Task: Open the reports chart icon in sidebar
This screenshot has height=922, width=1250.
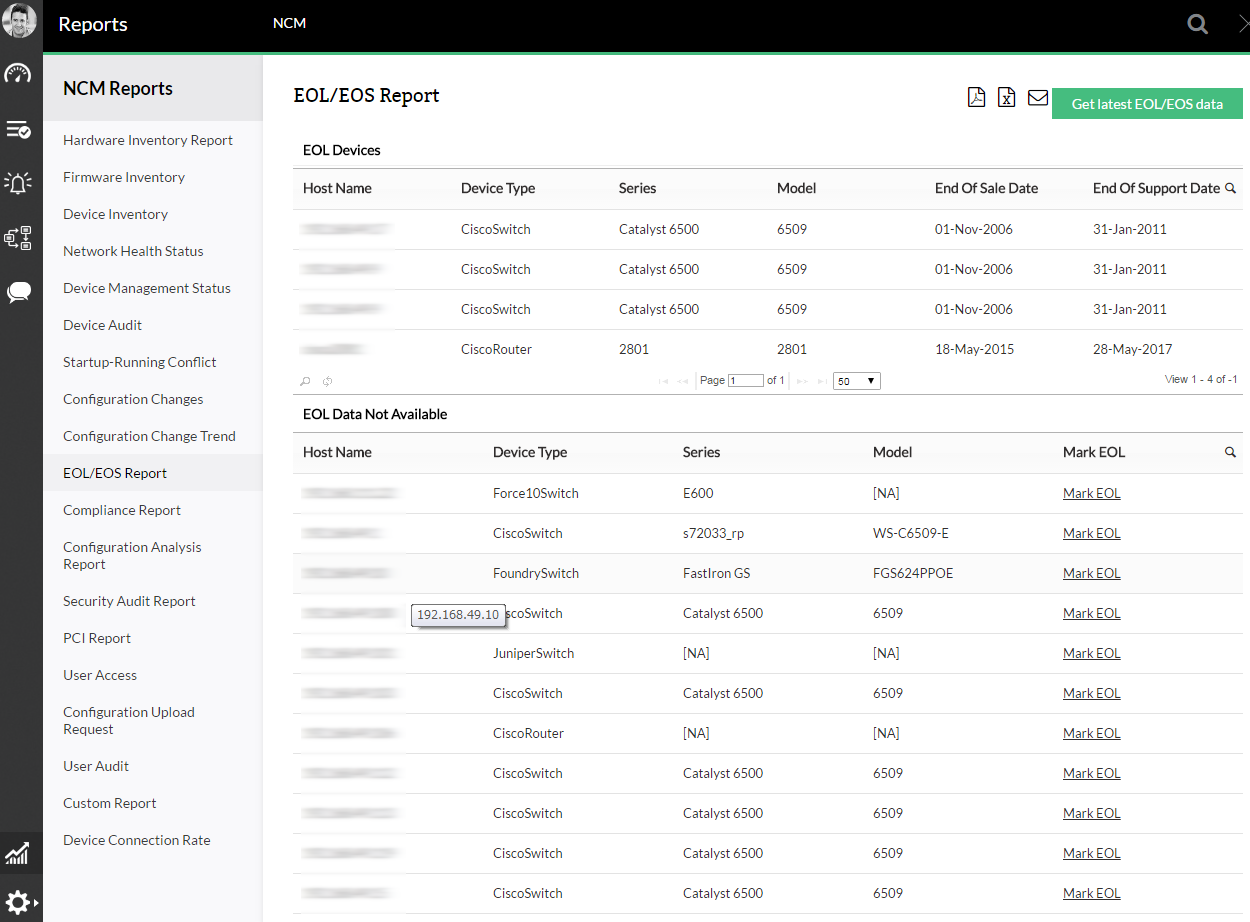Action: pos(18,854)
